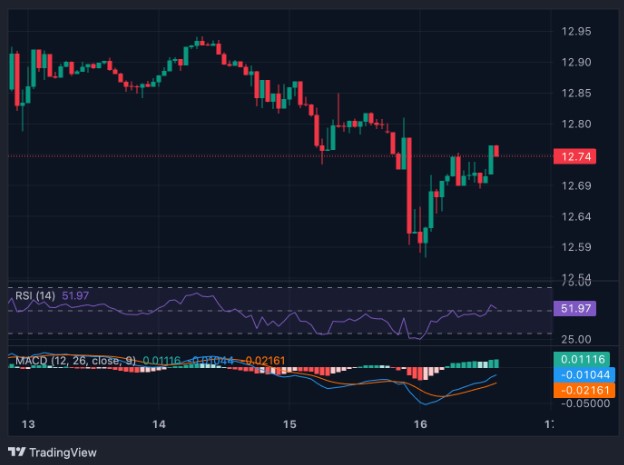Click the 12.95 price axis label

(576, 31)
